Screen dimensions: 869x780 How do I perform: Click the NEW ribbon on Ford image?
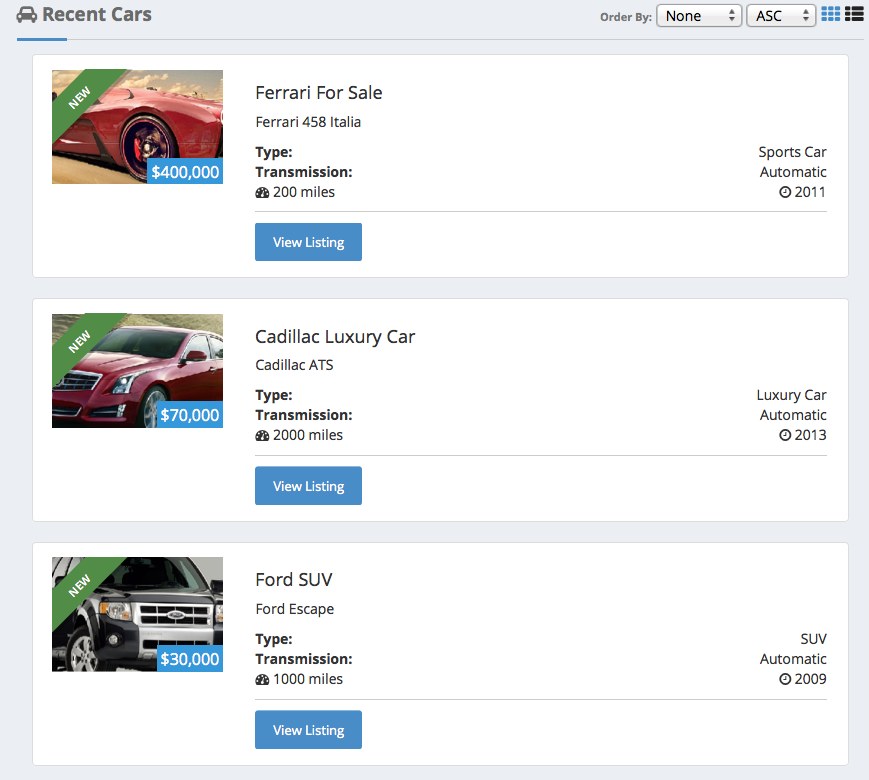79,585
